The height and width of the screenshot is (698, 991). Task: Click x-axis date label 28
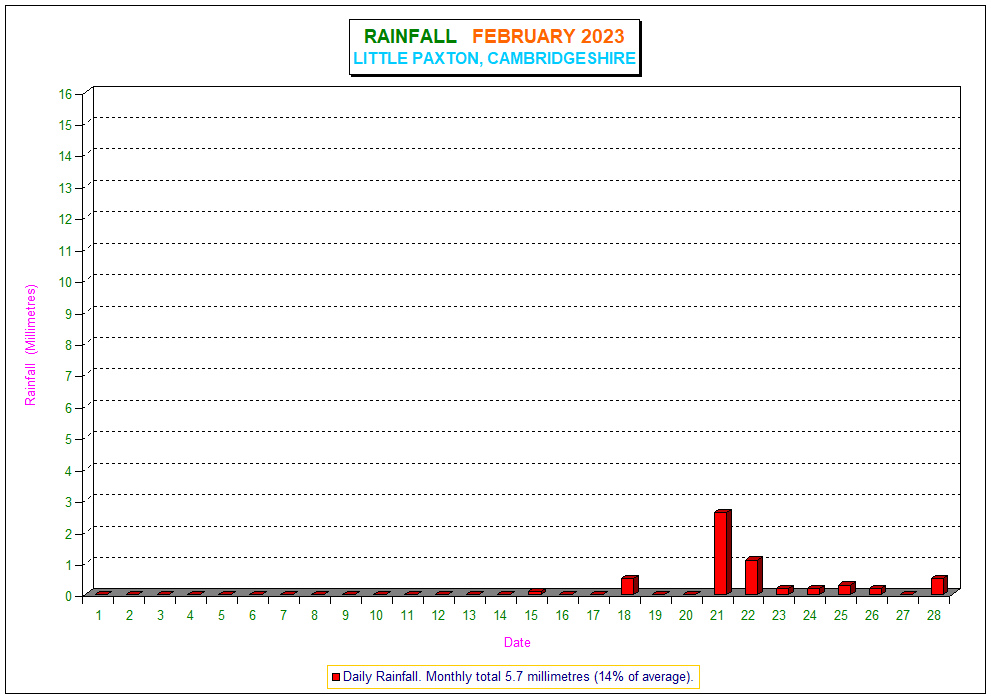point(934,616)
